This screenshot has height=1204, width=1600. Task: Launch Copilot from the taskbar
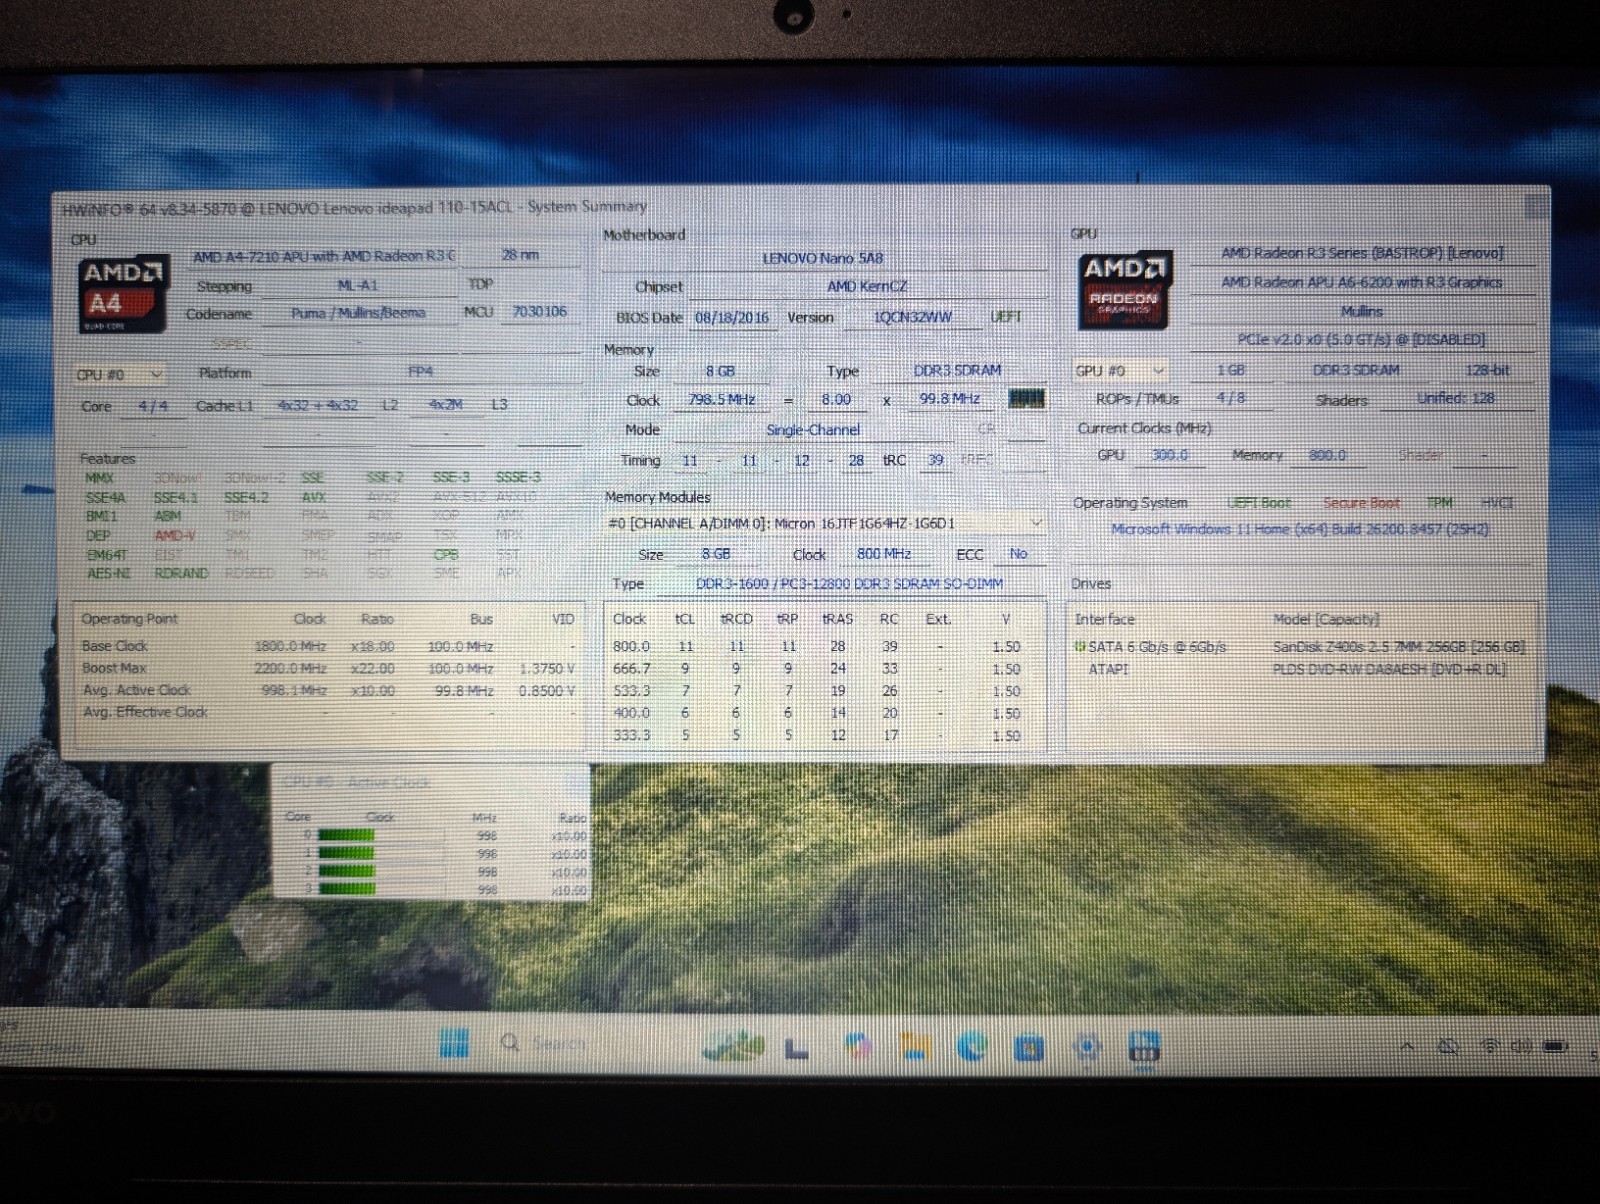[x=857, y=1047]
